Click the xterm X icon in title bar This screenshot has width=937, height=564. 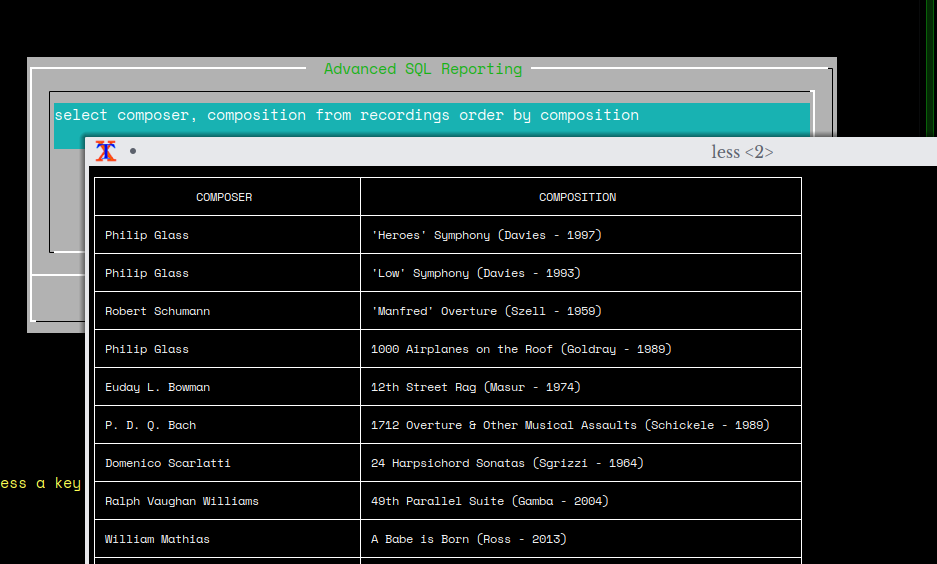[106, 151]
